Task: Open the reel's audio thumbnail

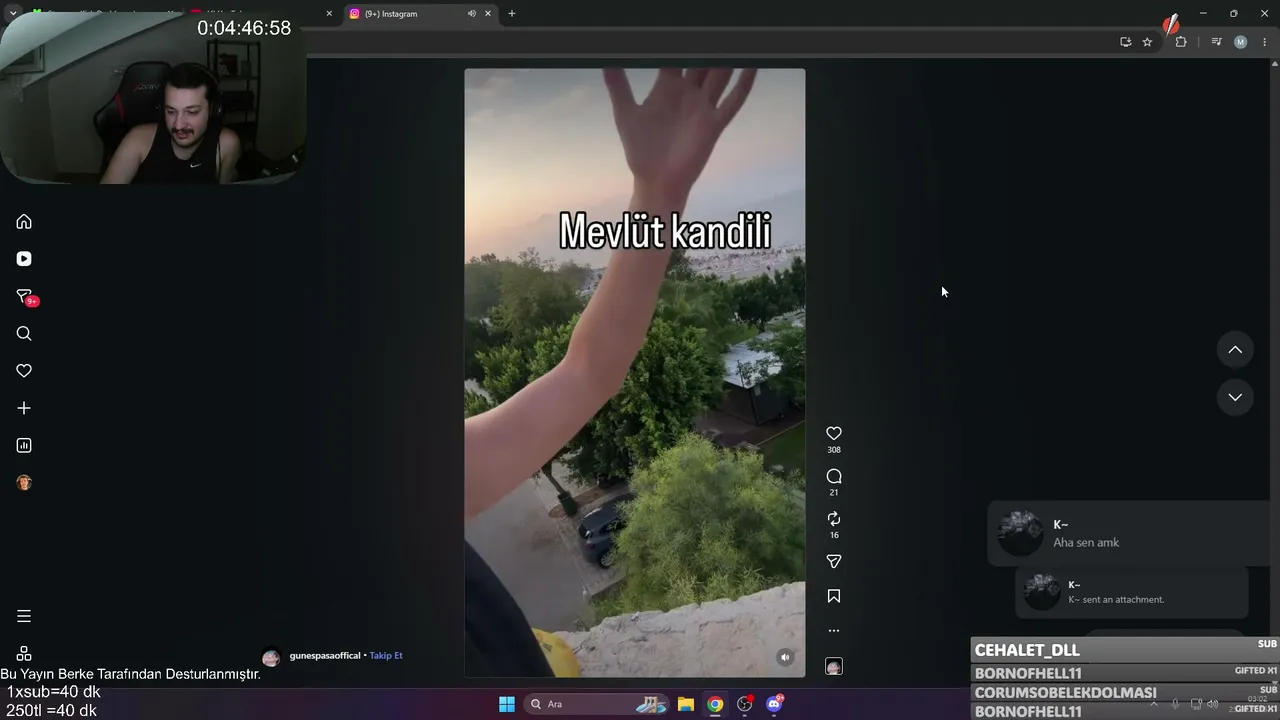Action: coord(834,667)
